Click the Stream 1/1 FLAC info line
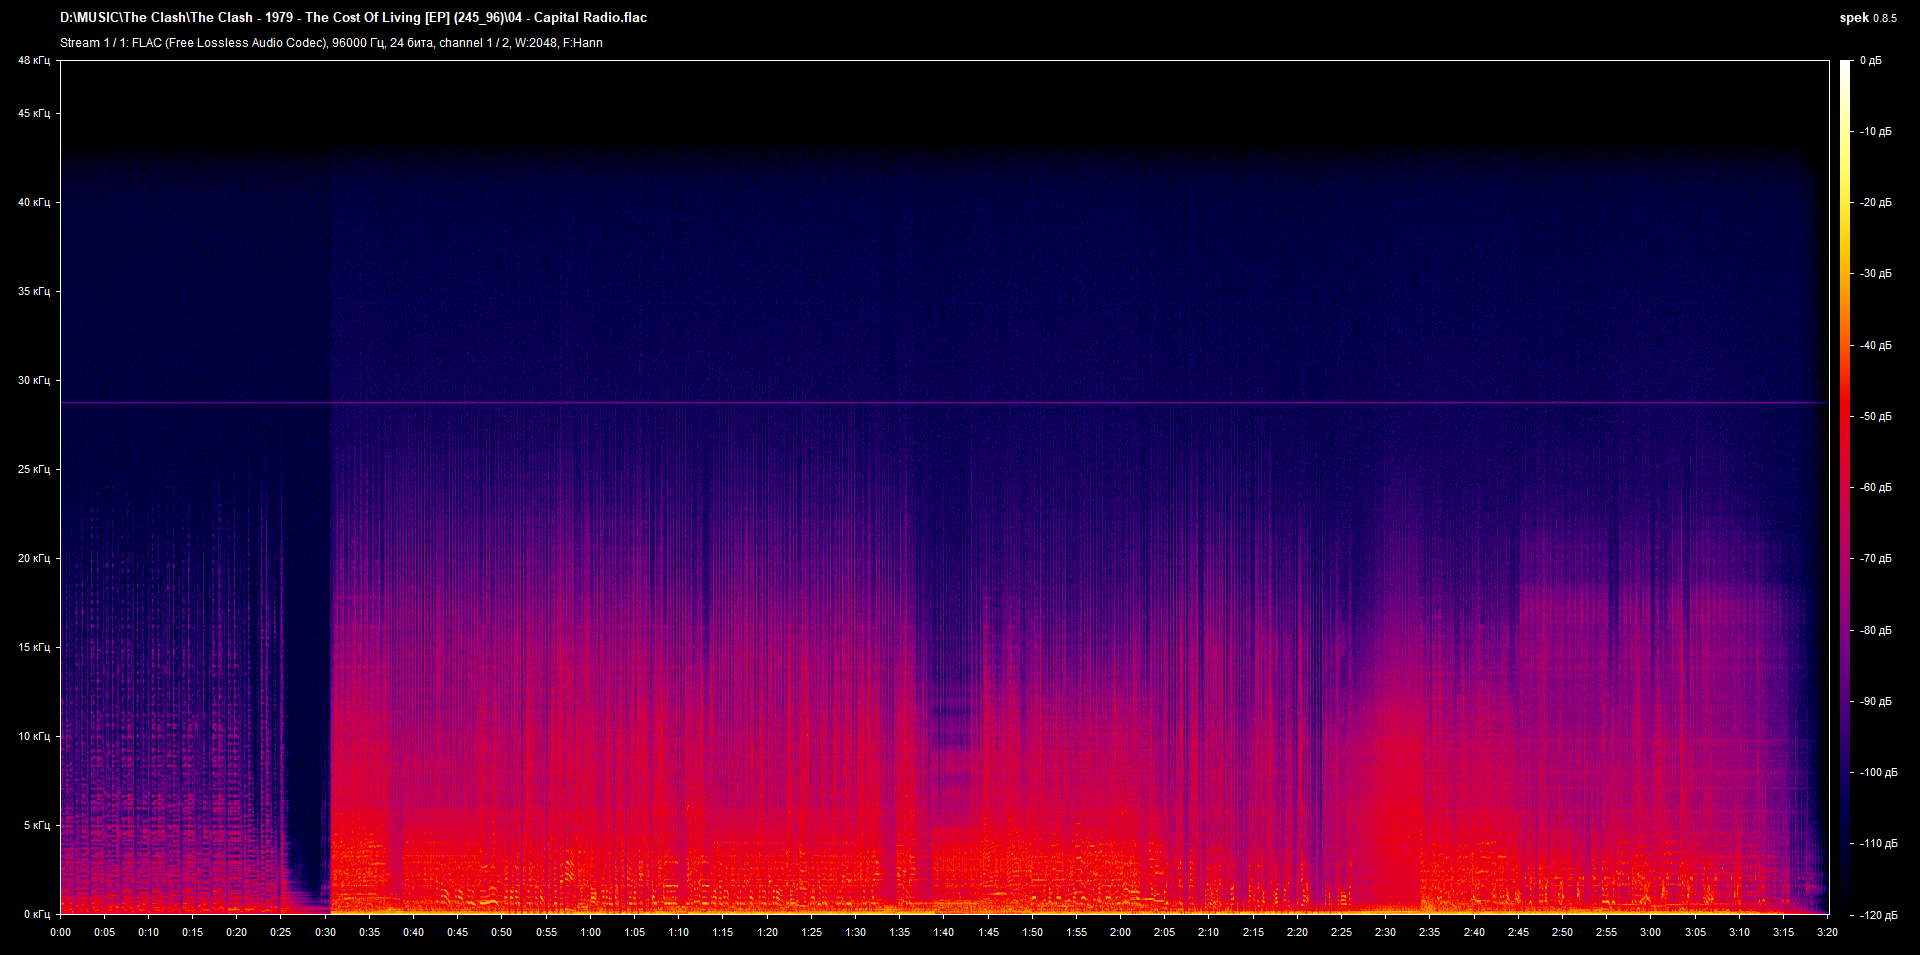The height and width of the screenshot is (955, 1920). [x=330, y=43]
